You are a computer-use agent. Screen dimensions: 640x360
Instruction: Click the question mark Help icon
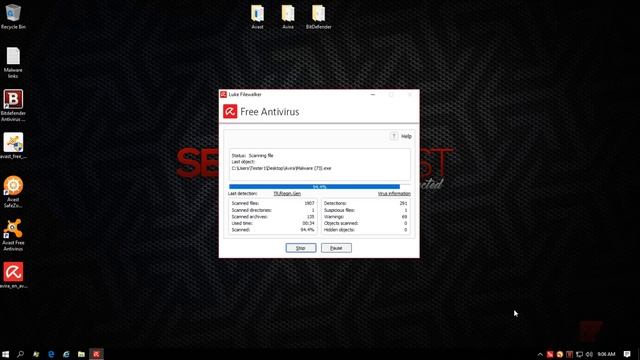point(393,136)
